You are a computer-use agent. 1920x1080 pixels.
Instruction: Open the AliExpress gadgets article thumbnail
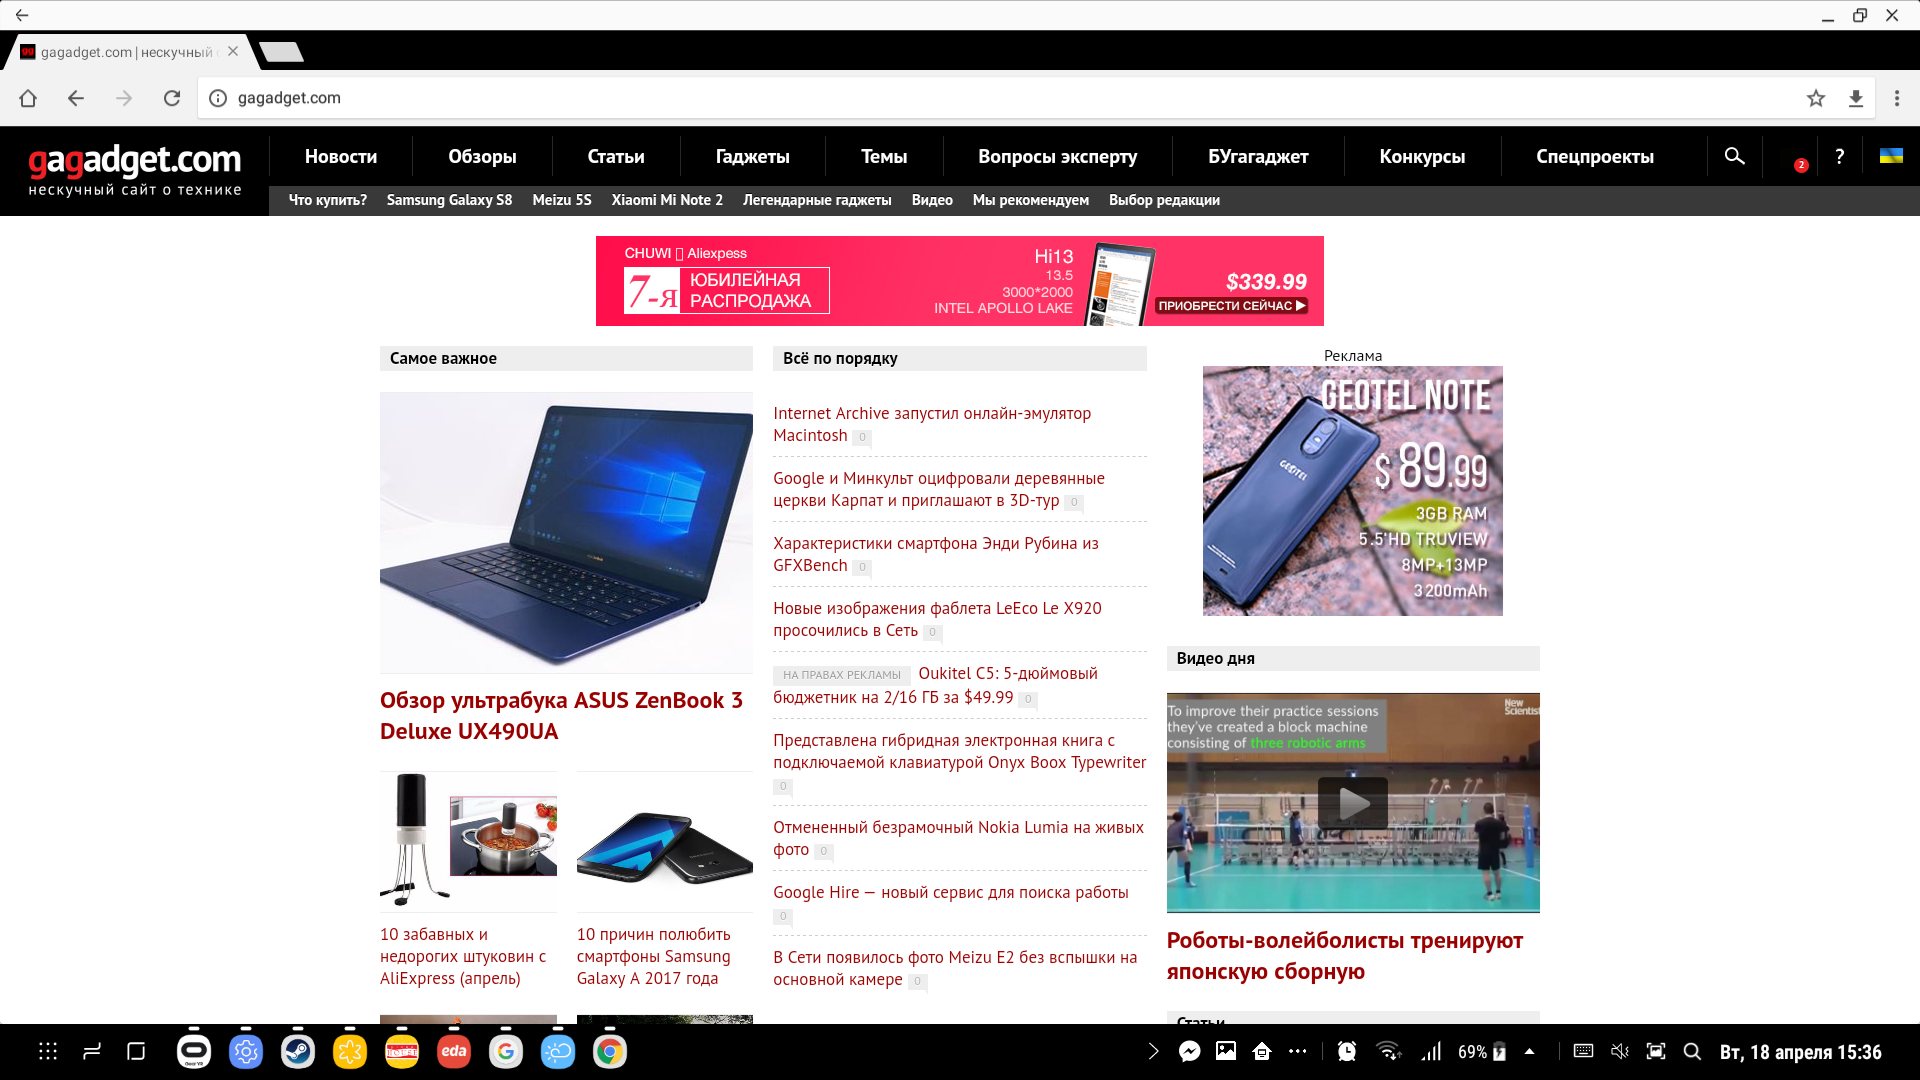click(468, 841)
